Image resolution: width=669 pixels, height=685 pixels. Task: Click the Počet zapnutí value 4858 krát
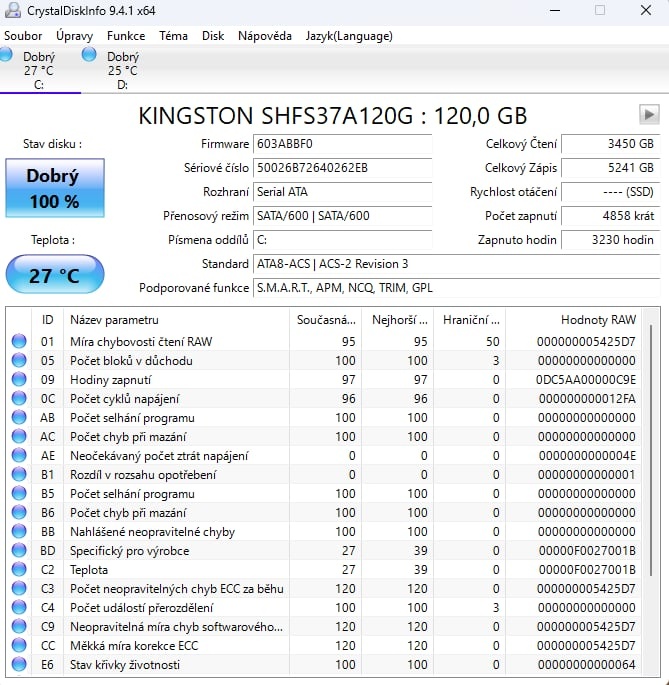[610, 216]
